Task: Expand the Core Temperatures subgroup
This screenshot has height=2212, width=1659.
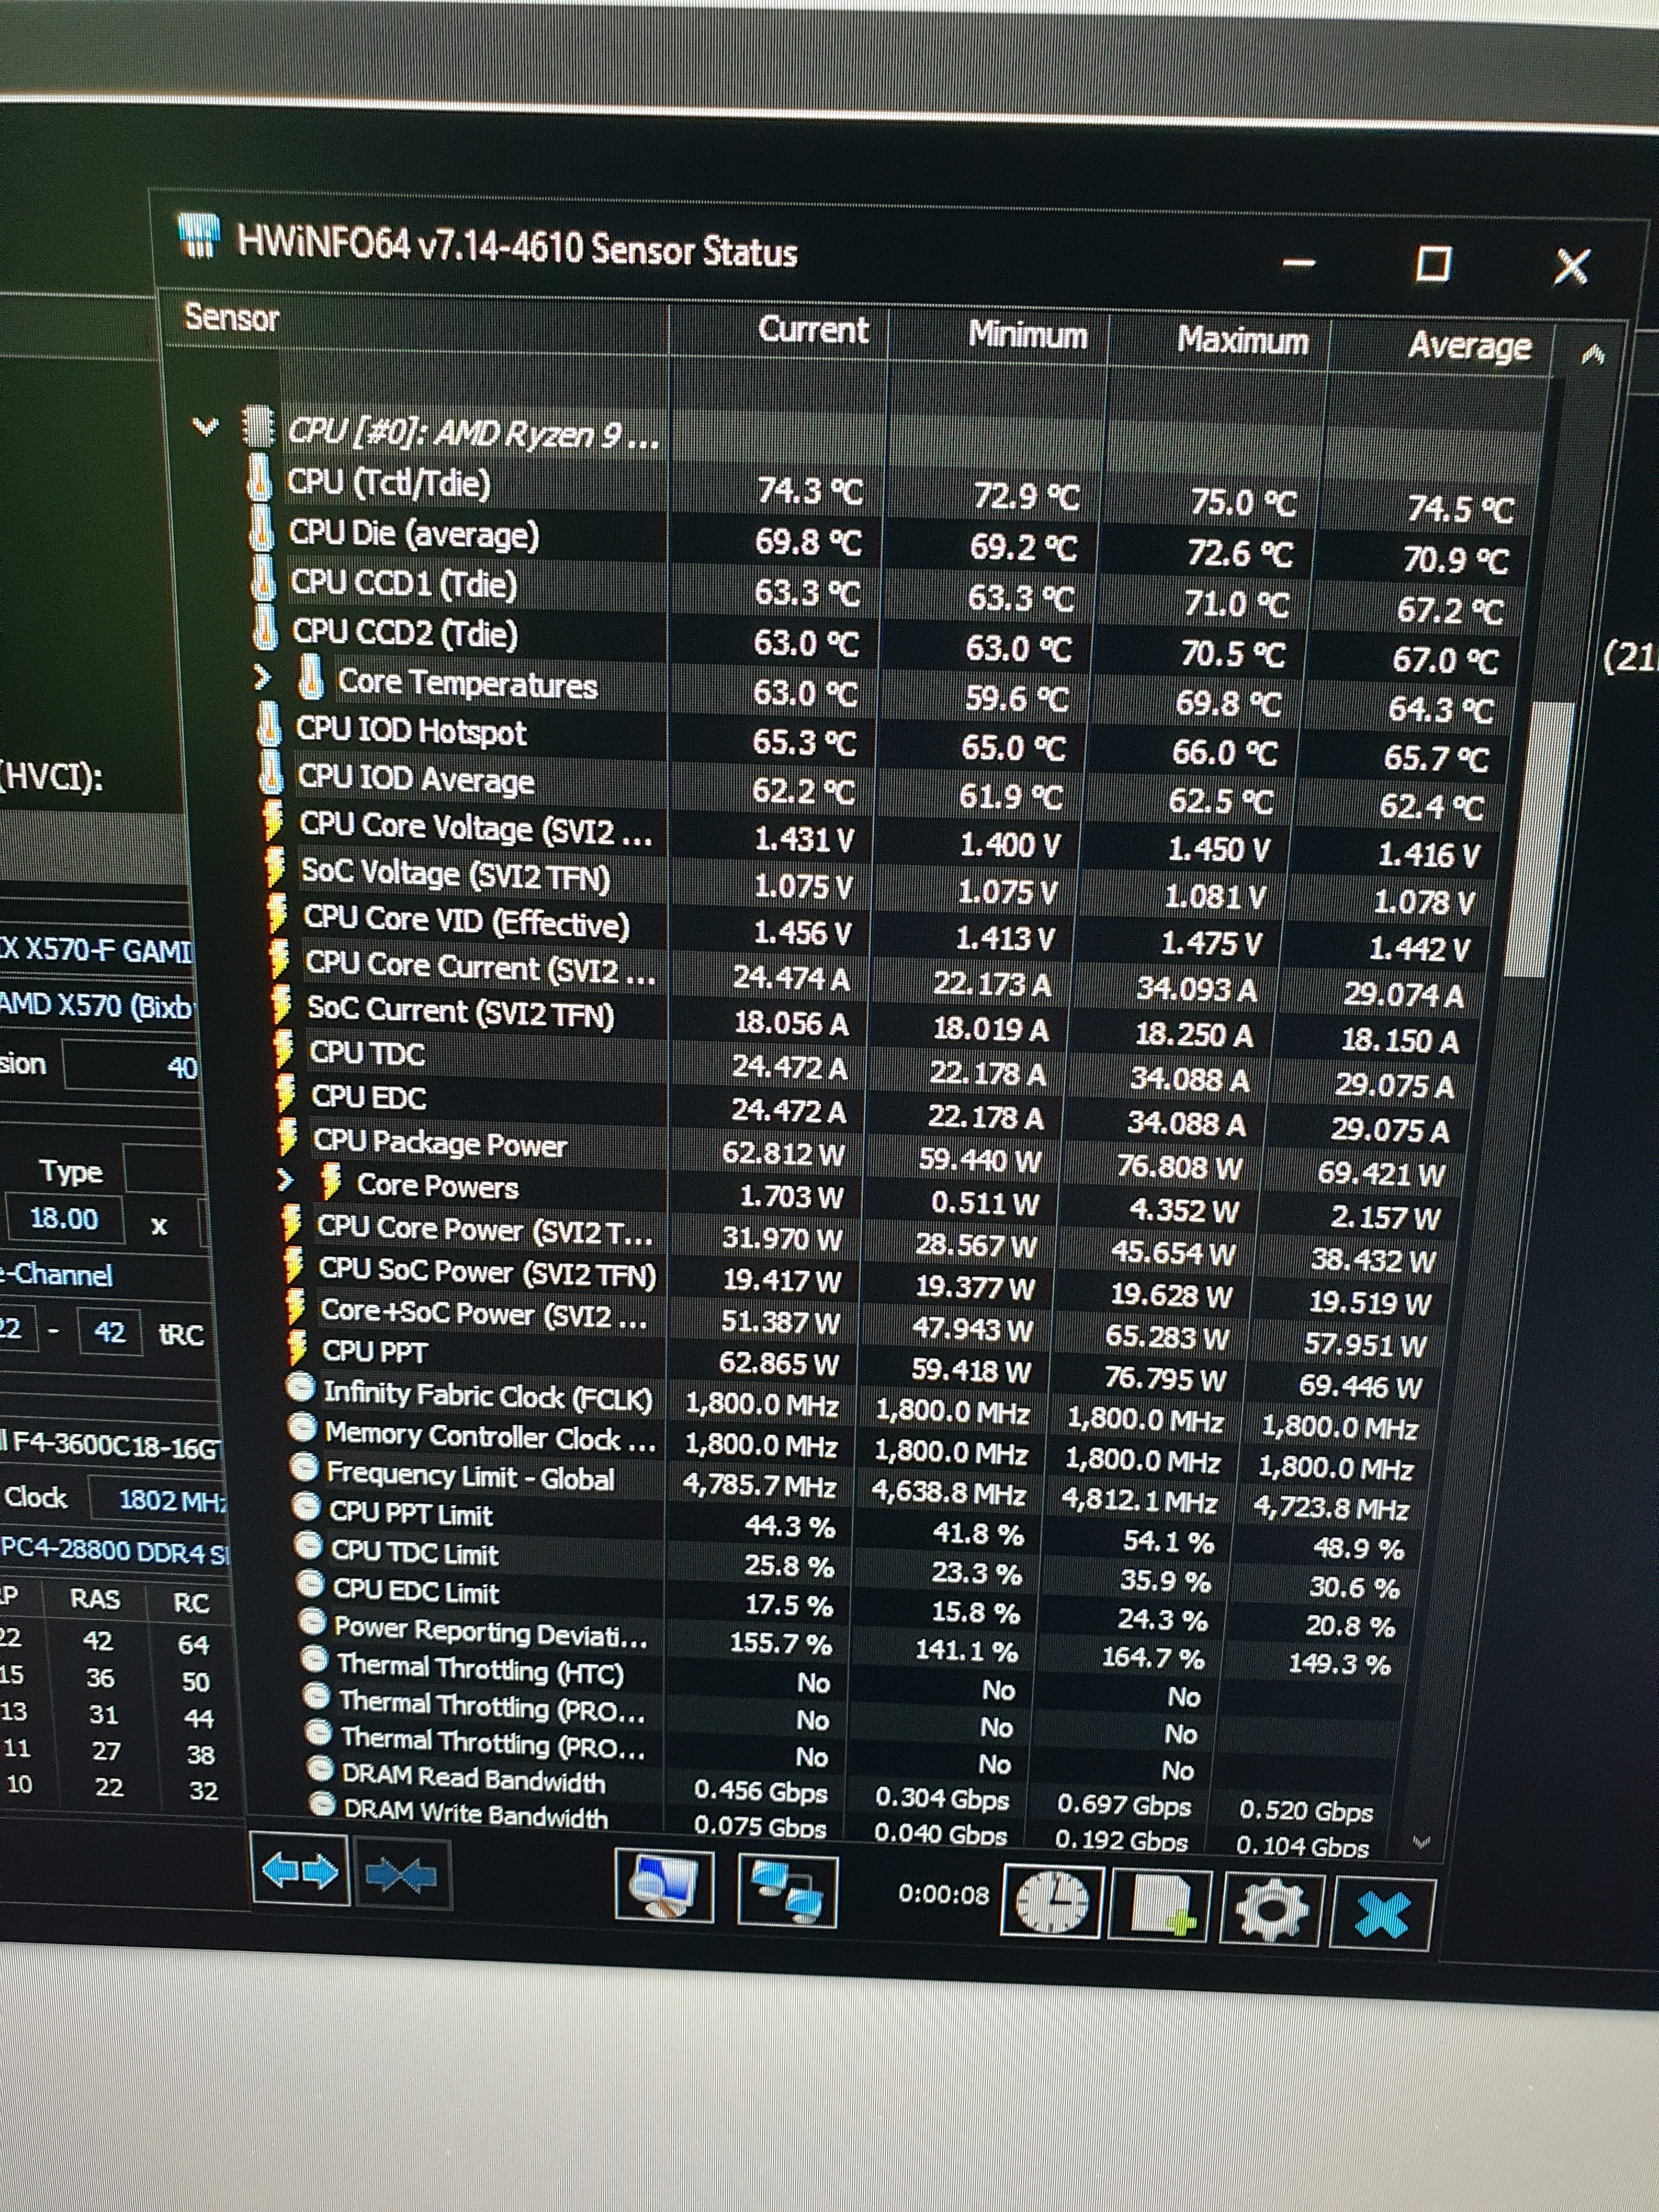Action: pyautogui.click(x=262, y=678)
